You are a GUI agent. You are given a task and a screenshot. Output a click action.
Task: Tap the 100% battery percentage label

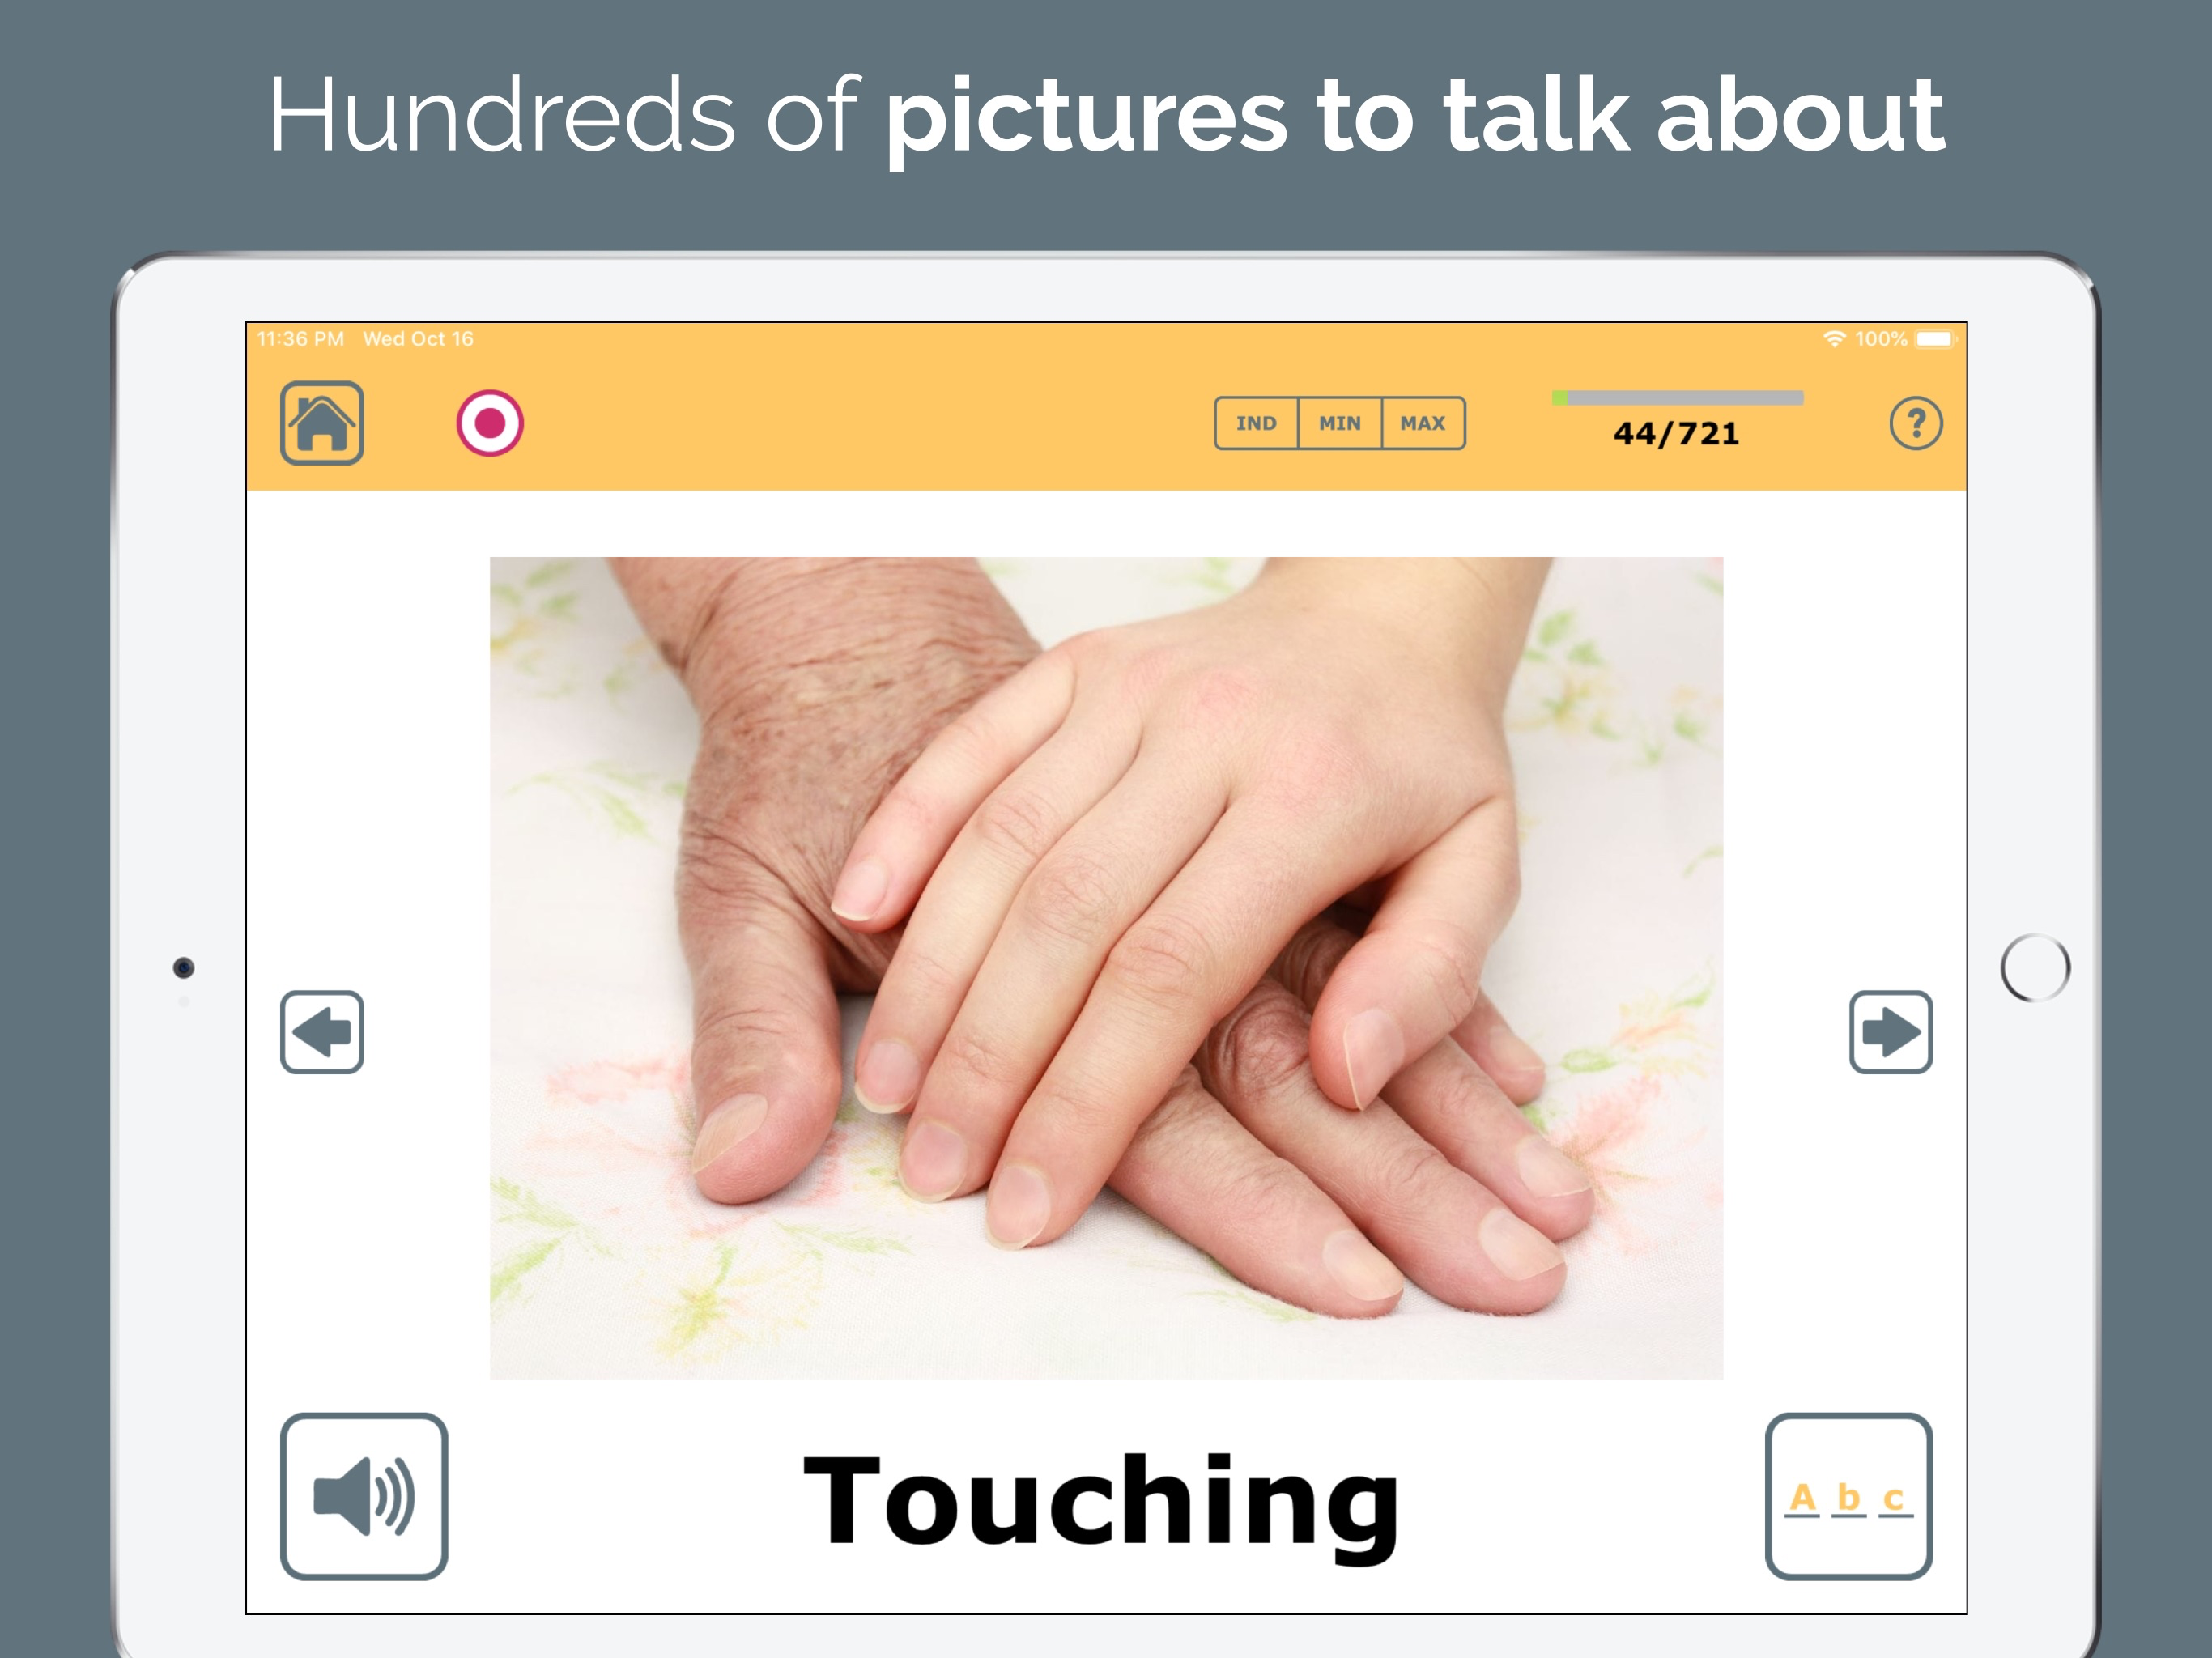click(x=1881, y=339)
